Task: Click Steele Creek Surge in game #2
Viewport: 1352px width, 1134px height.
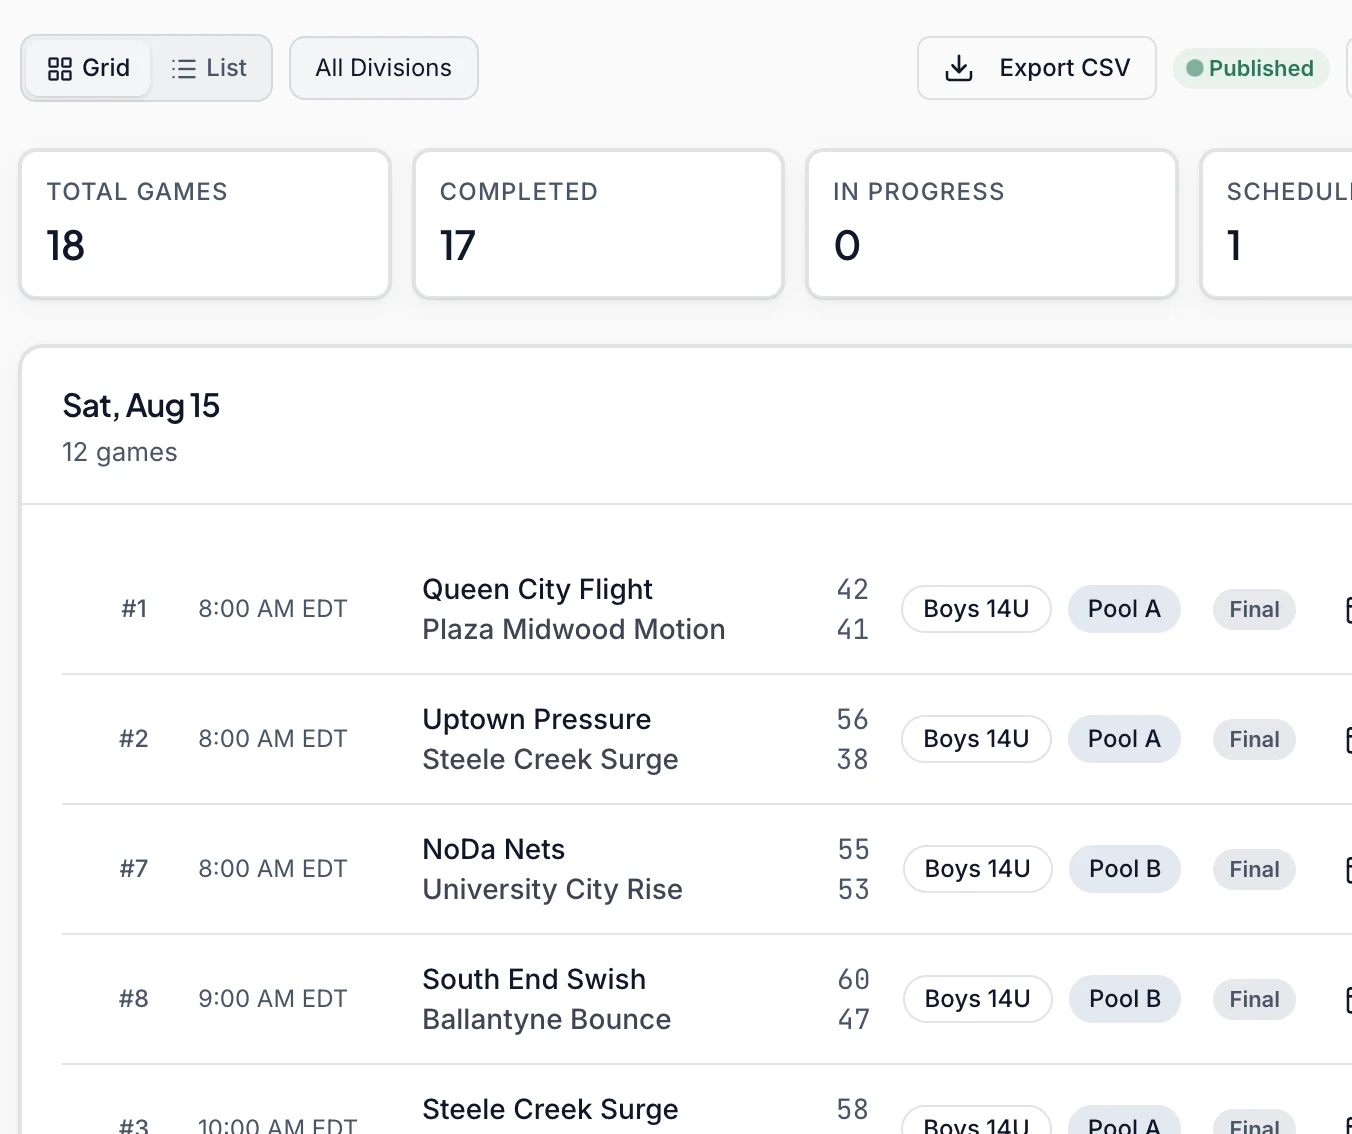Action: click(x=550, y=759)
